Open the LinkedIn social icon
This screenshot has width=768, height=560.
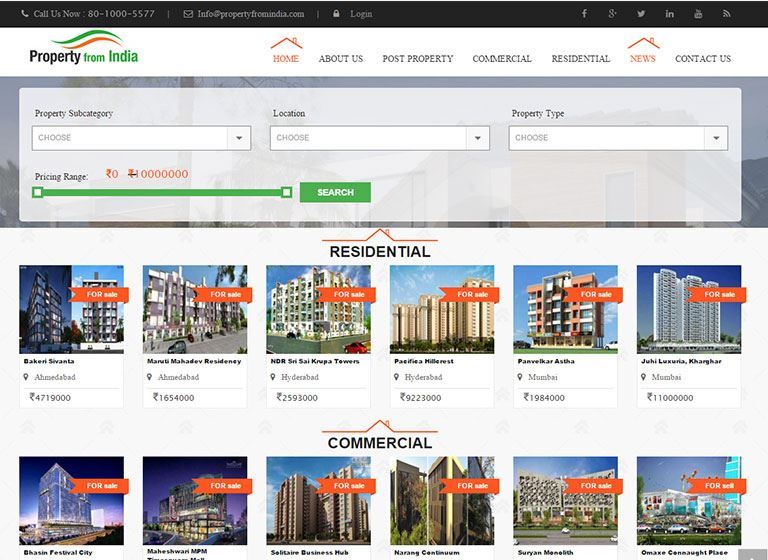670,14
